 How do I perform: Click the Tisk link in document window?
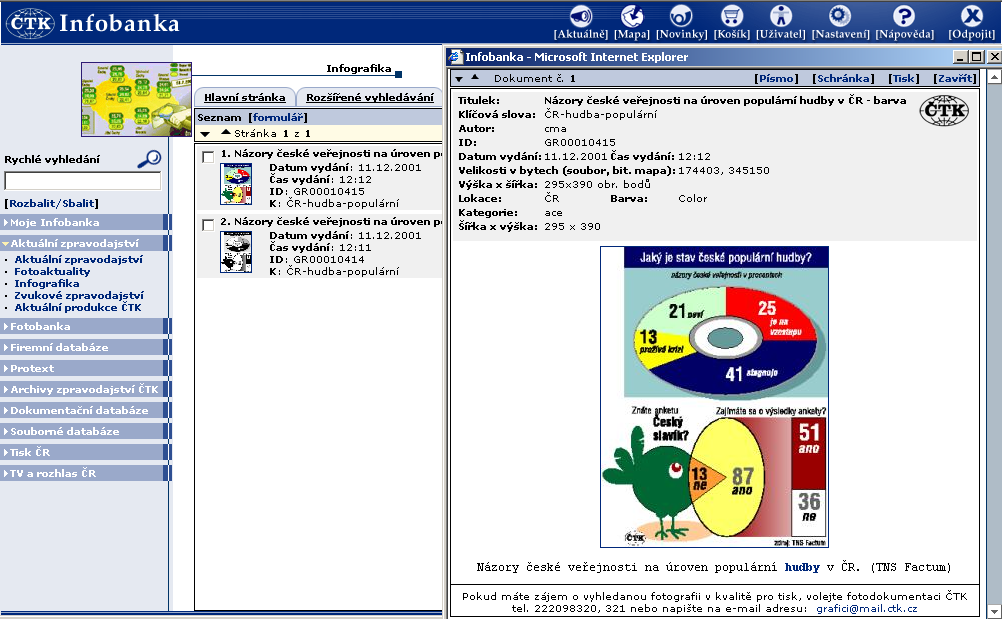[x=903, y=78]
